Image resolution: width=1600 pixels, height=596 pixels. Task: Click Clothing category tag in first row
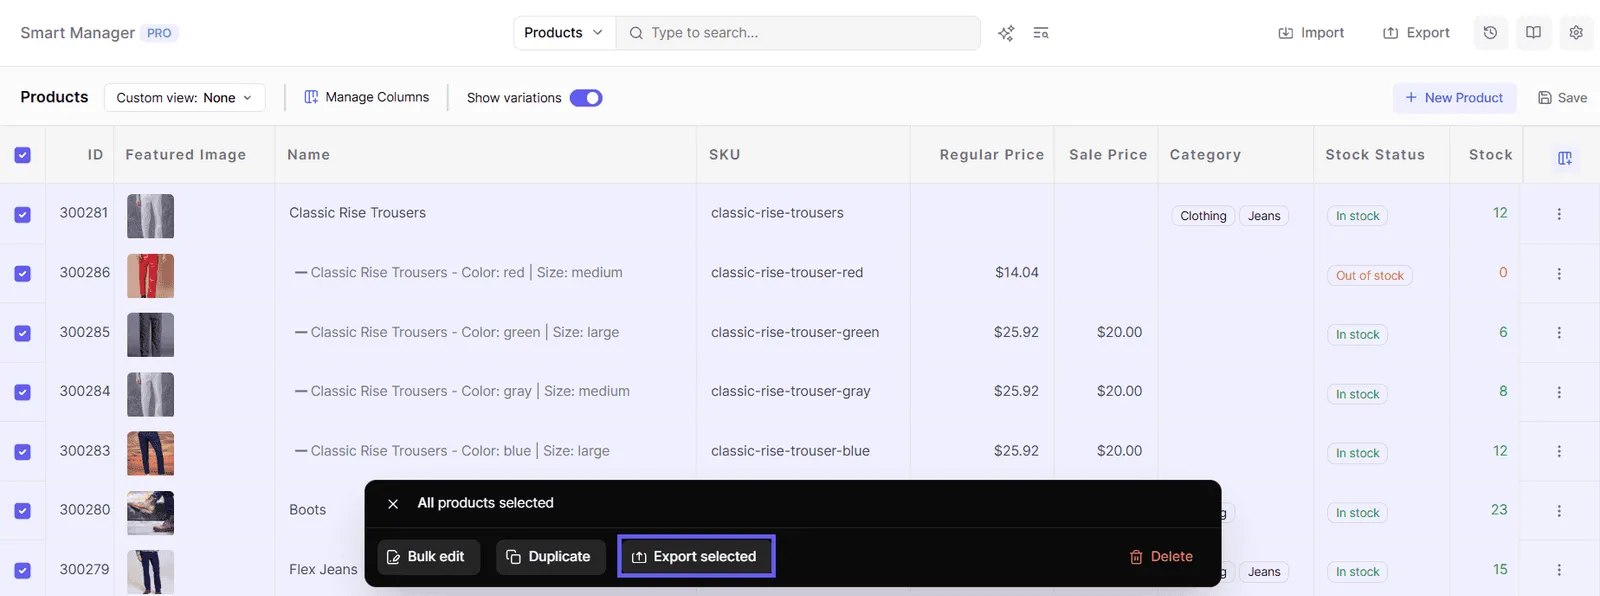pos(1203,216)
